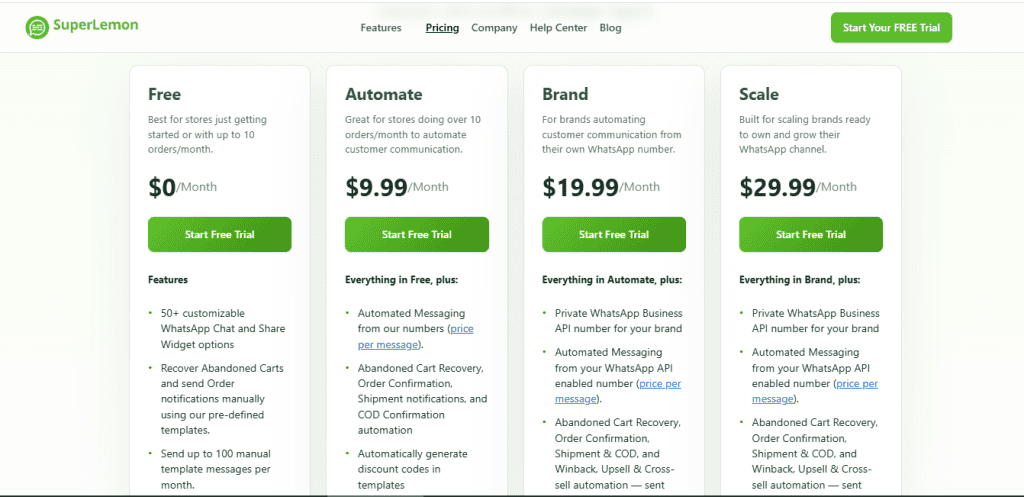Open the Company navigation item

click(494, 28)
